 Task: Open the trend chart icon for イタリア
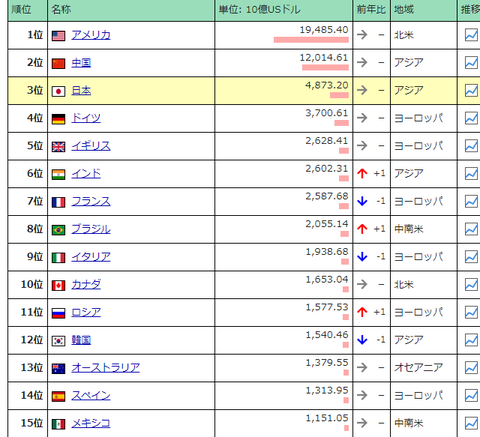tap(471, 257)
